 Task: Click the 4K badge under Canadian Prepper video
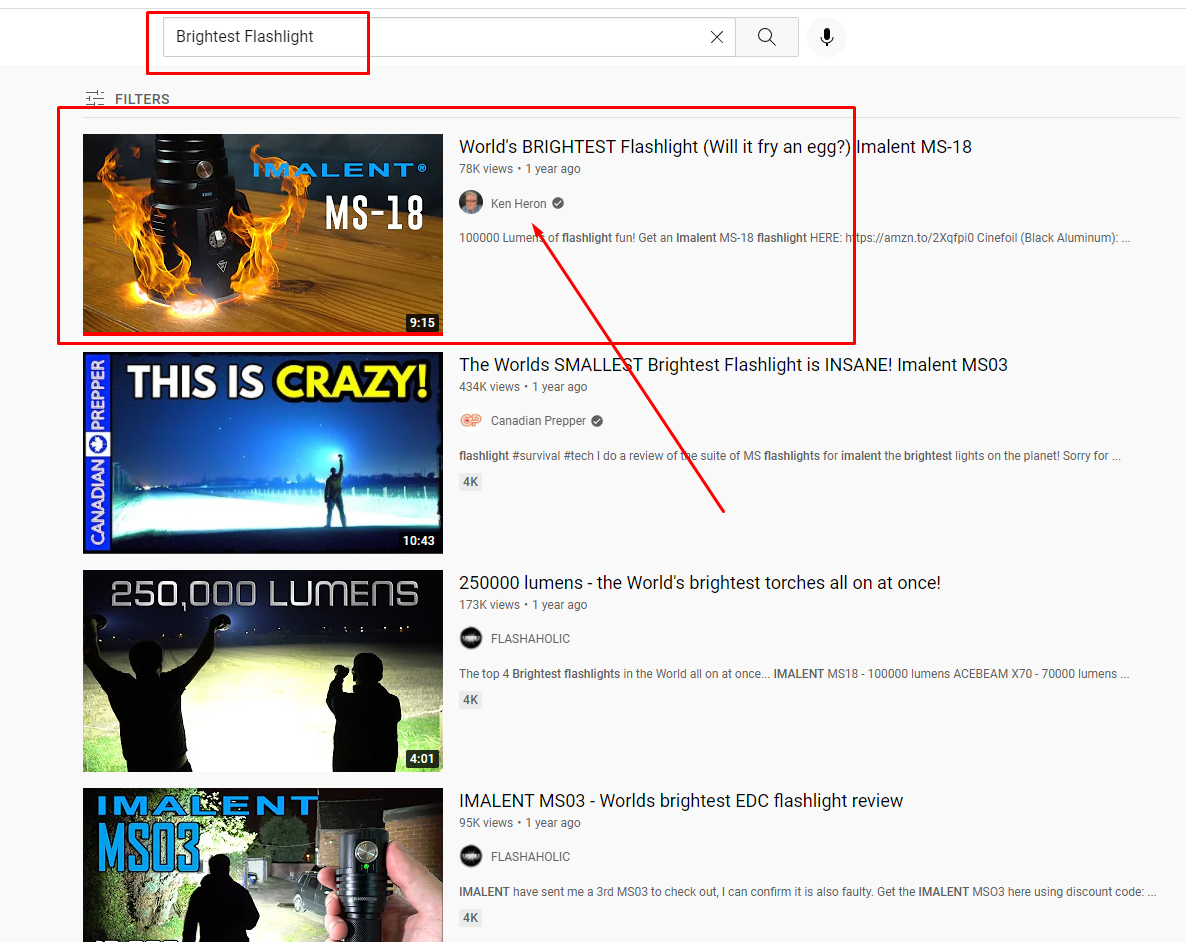coord(470,482)
